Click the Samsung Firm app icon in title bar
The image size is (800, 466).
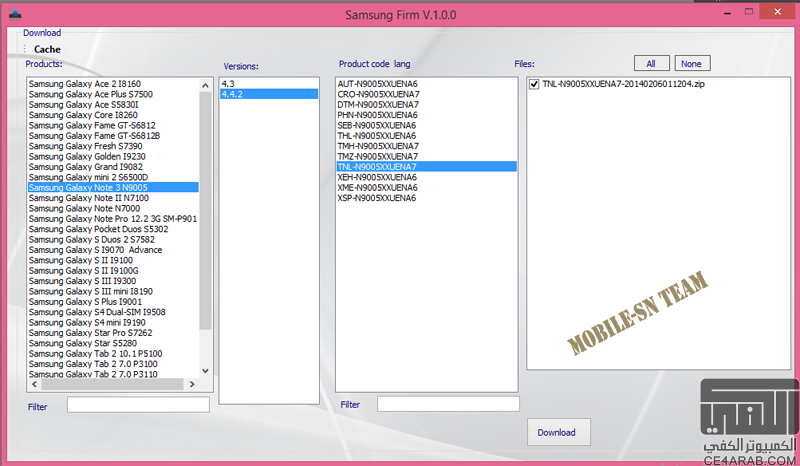coord(16,14)
